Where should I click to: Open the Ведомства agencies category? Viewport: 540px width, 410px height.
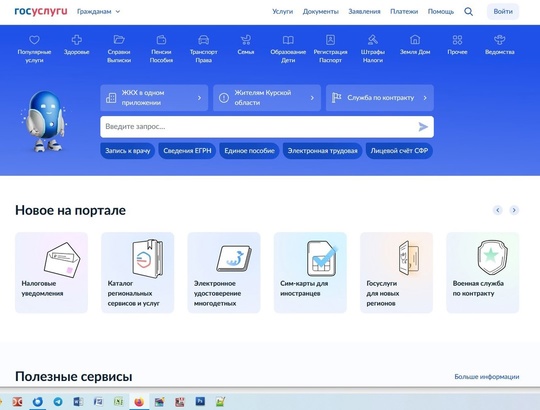point(500,45)
